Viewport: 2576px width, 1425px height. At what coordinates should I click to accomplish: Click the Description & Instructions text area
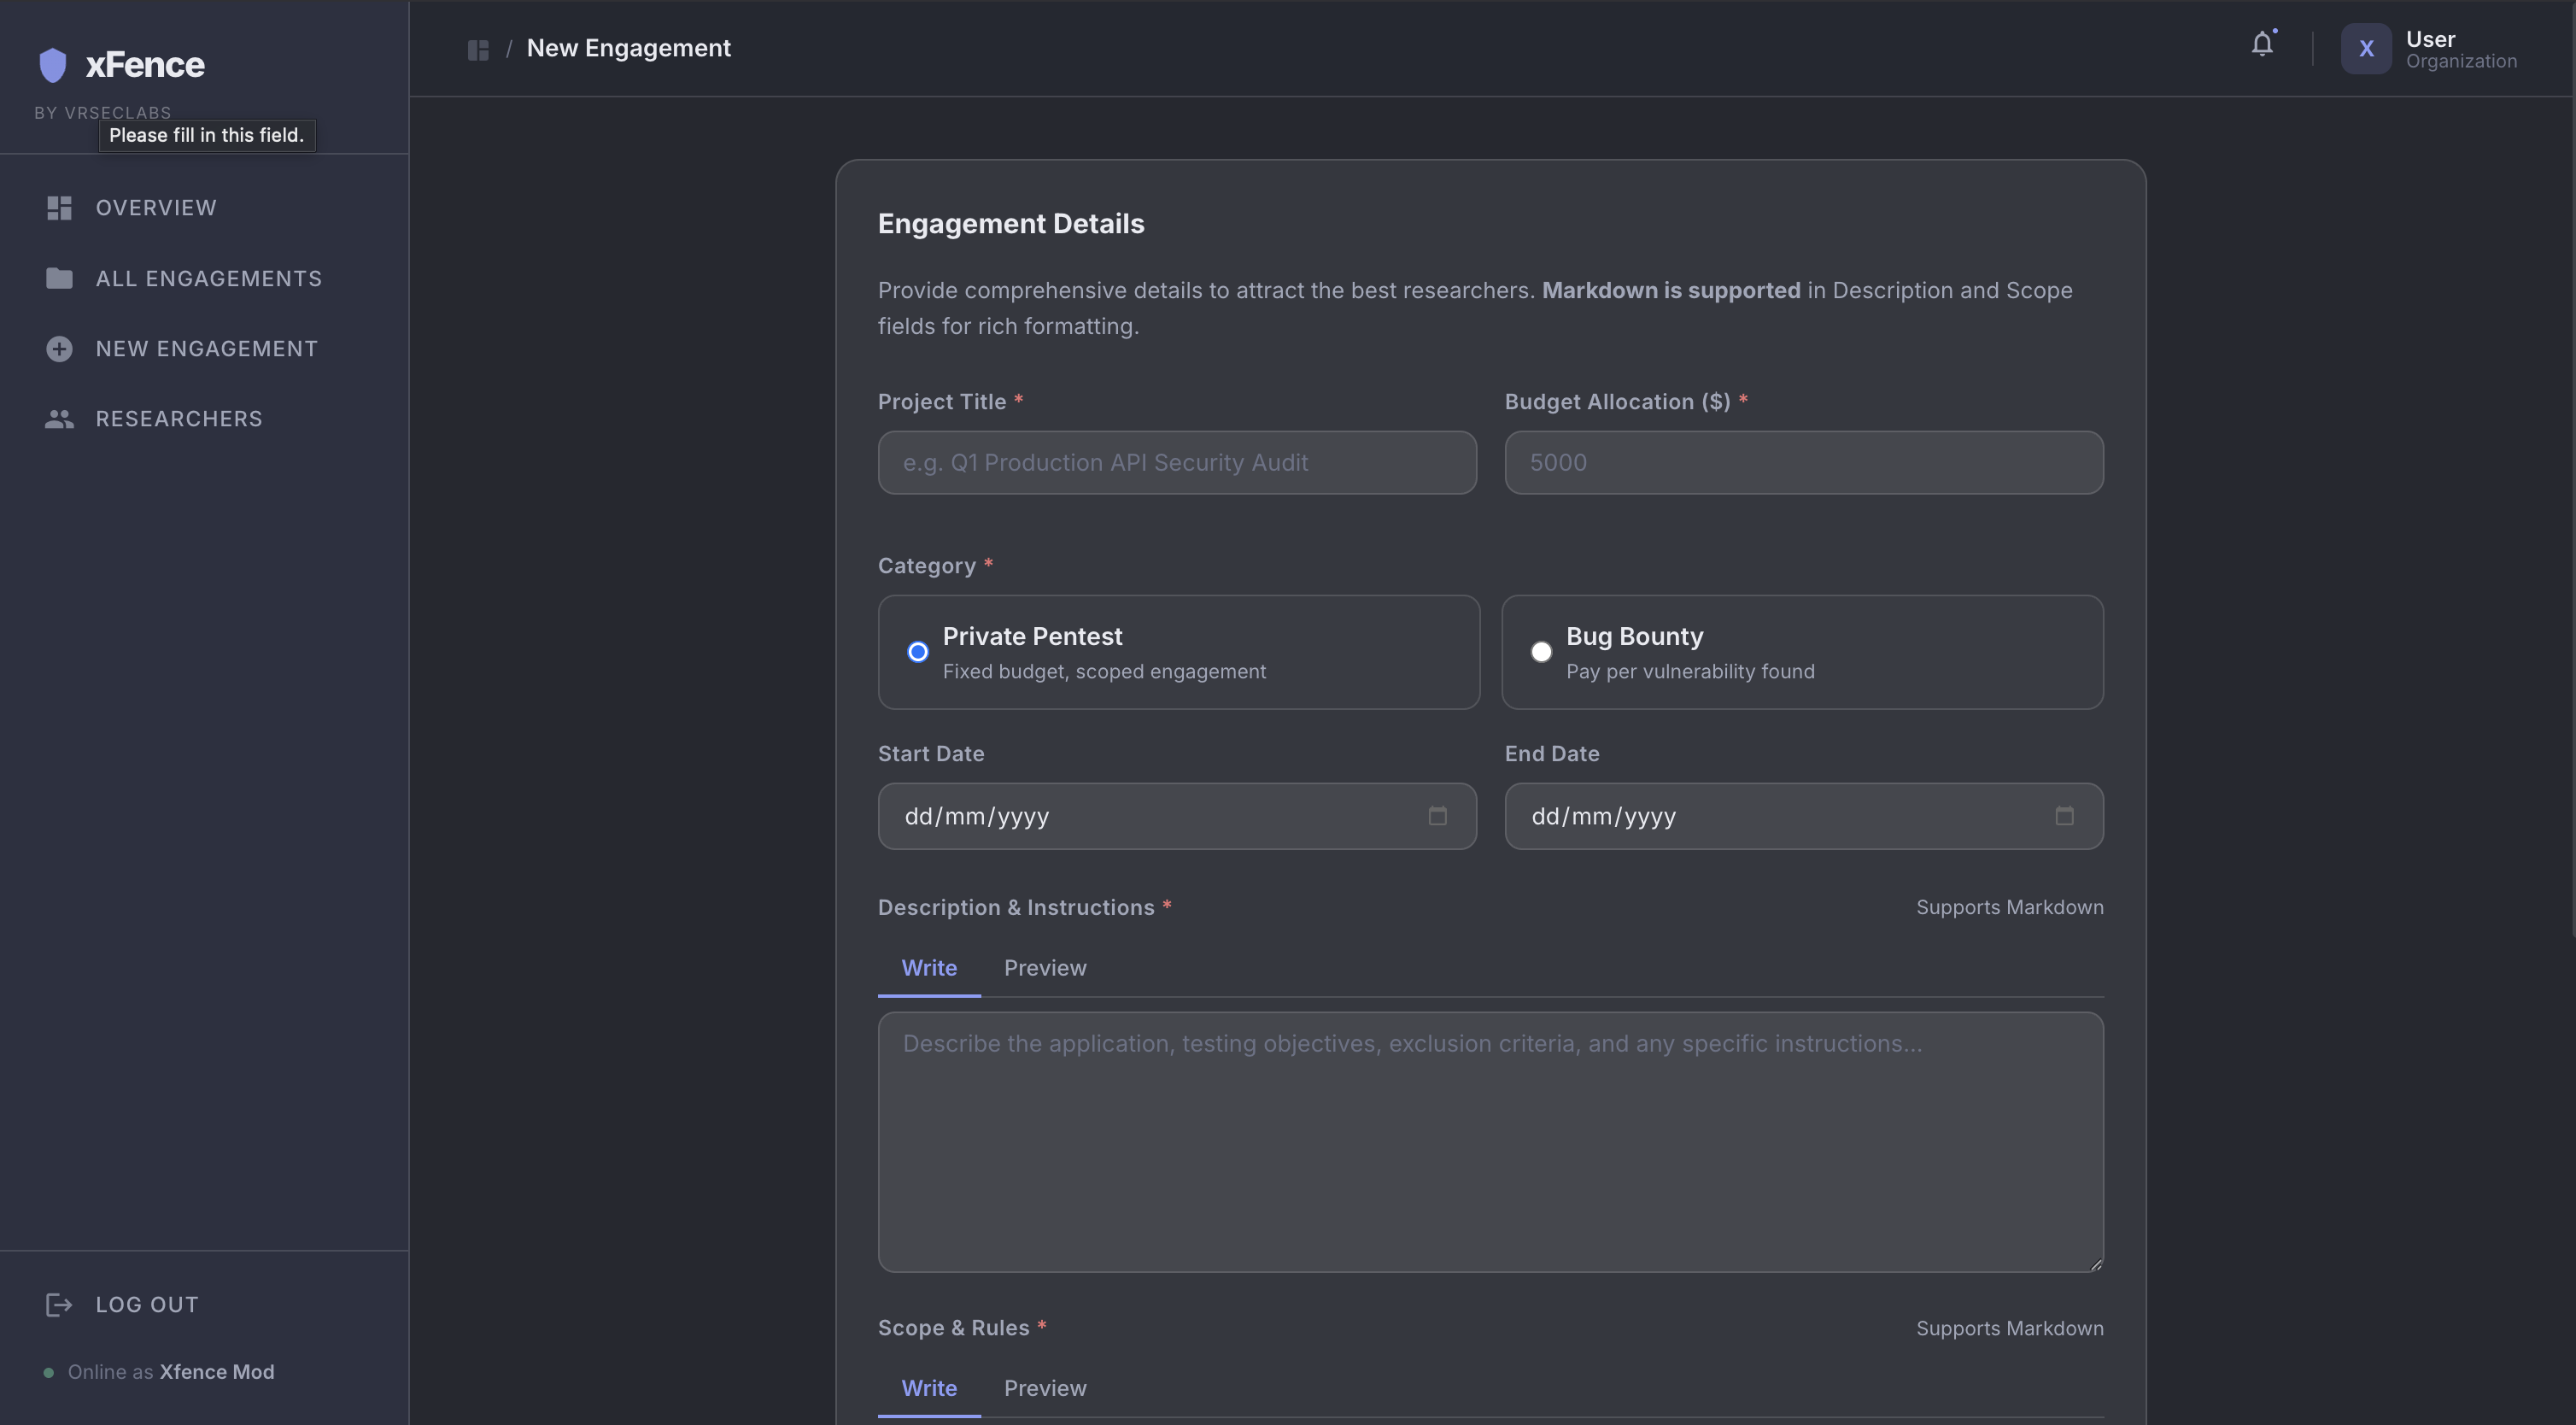1490,1142
